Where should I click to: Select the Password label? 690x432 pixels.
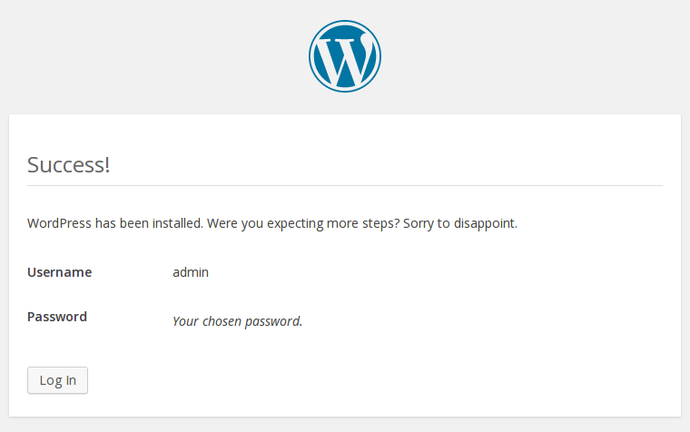click(57, 317)
